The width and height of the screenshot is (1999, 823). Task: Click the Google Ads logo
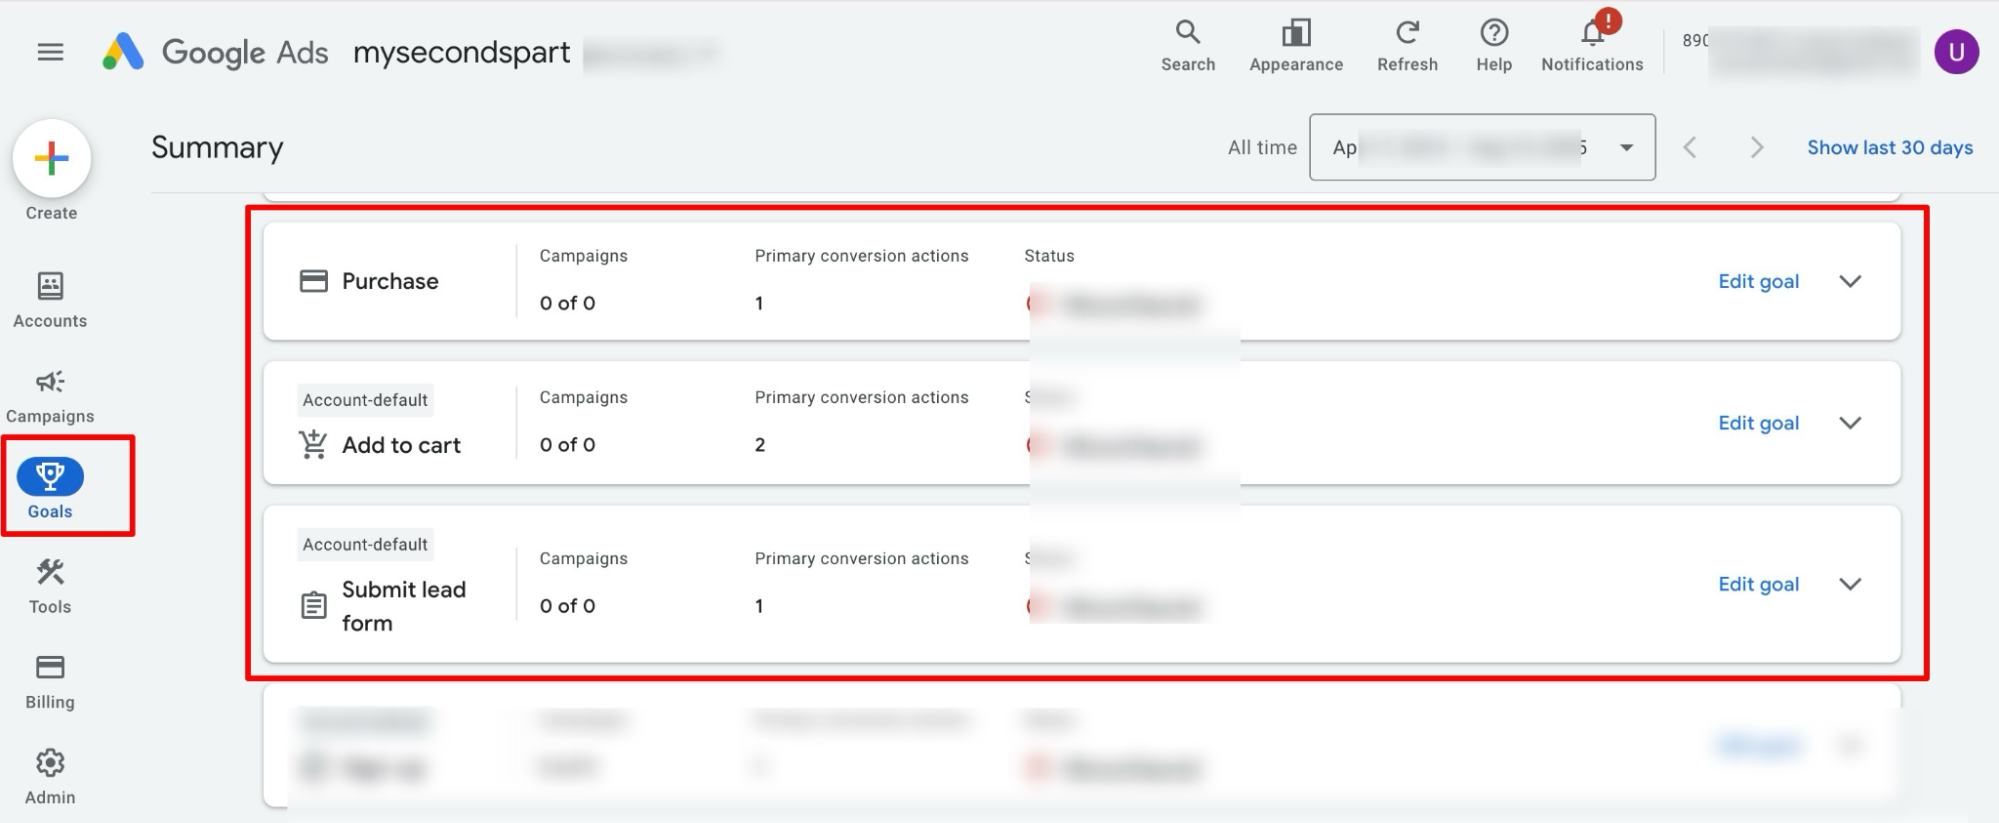point(215,52)
